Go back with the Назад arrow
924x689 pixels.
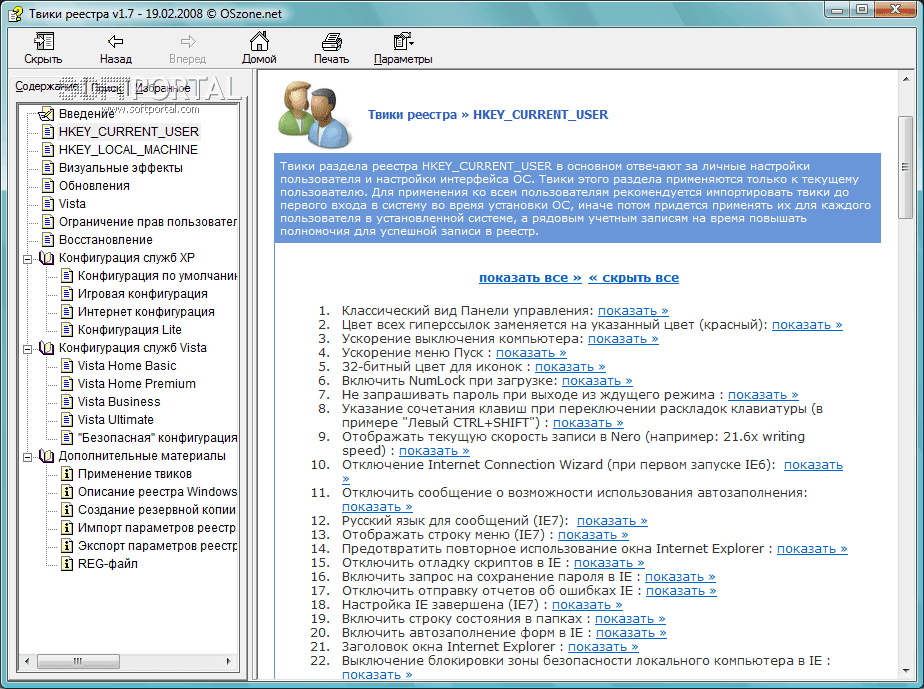116,41
